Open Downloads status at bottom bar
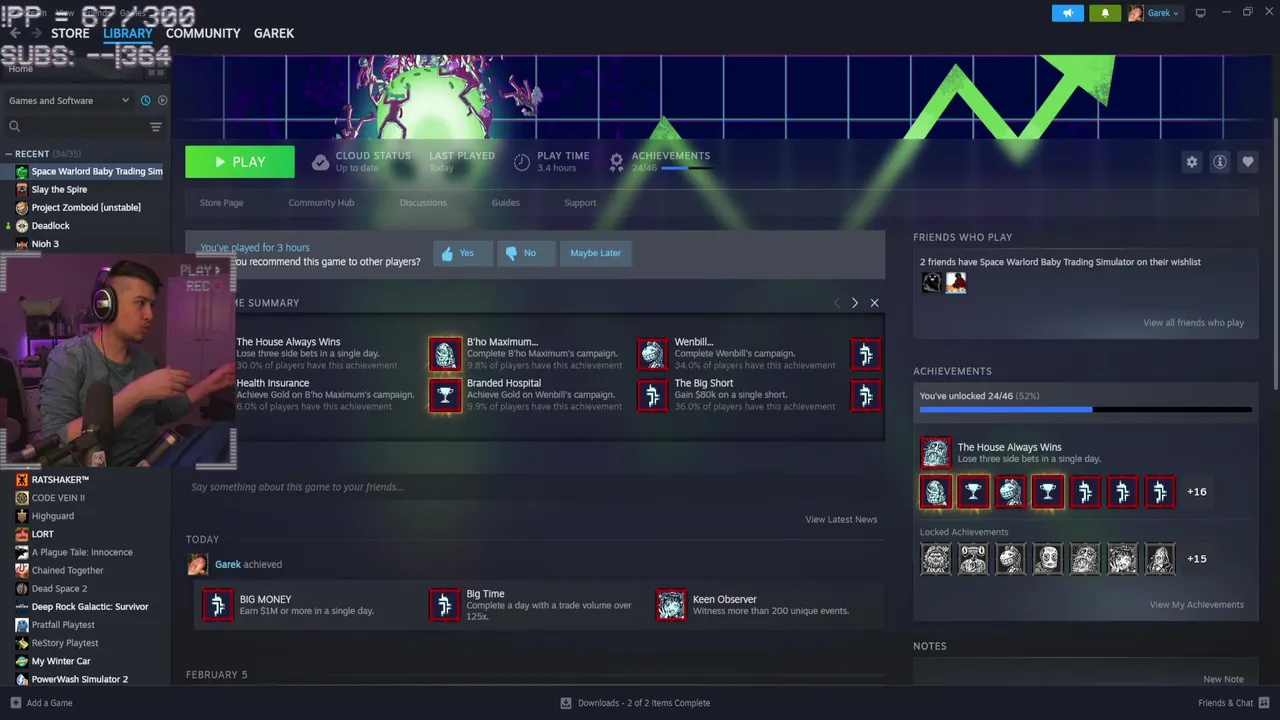 pos(635,703)
